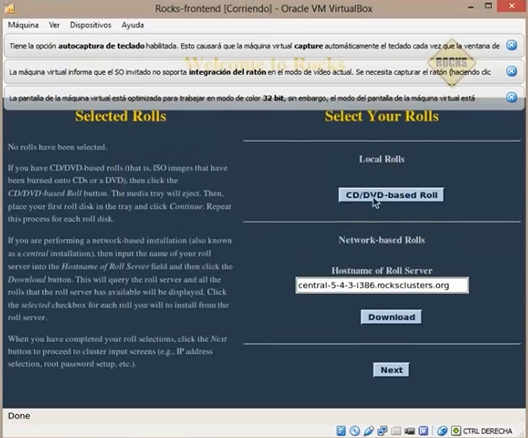Click the Select Your Rolls heading
The height and width of the screenshot is (438, 528).
click(382, 116)
